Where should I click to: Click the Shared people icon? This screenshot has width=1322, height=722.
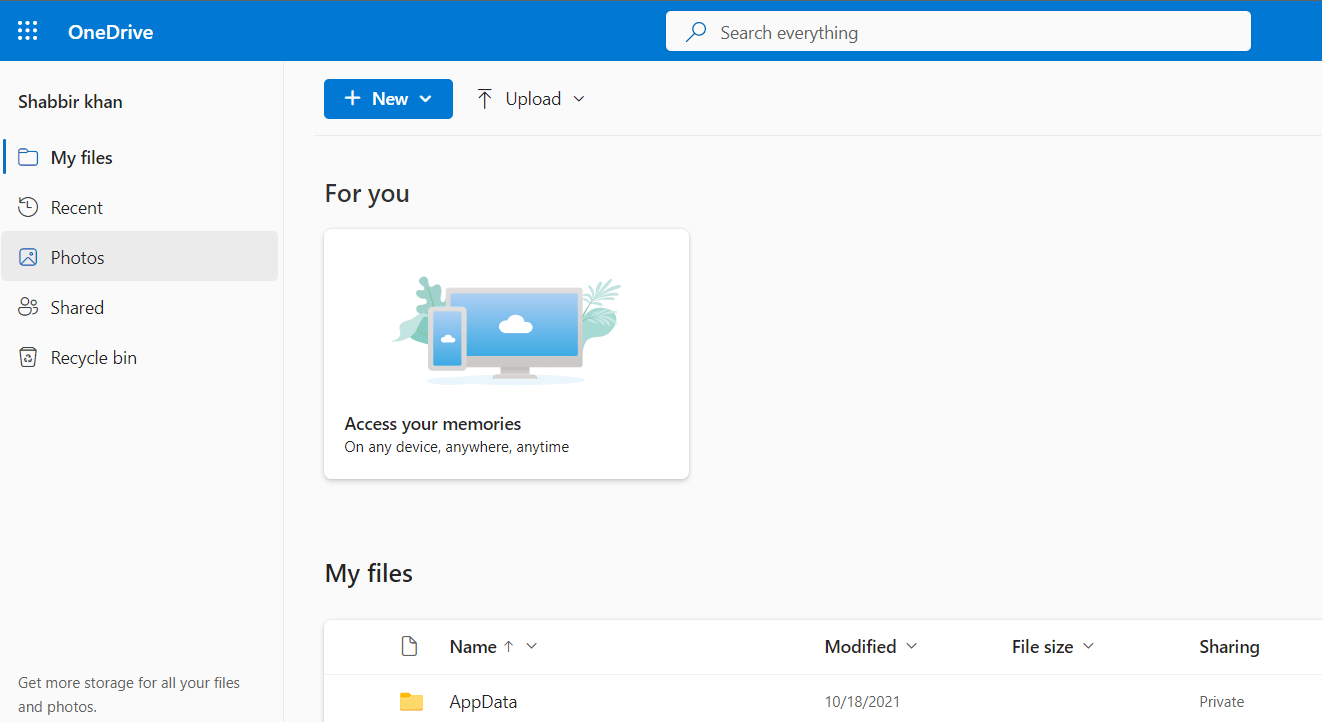click(x=29, y=306)
